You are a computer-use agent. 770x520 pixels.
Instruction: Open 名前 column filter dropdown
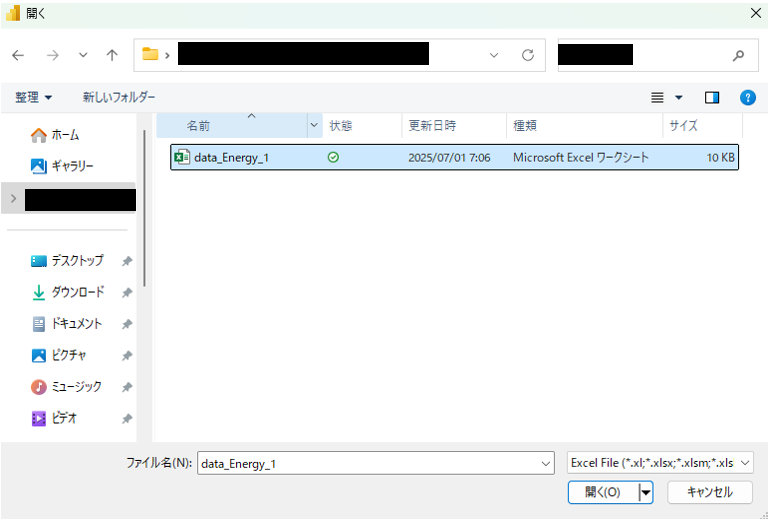(314, 125)
